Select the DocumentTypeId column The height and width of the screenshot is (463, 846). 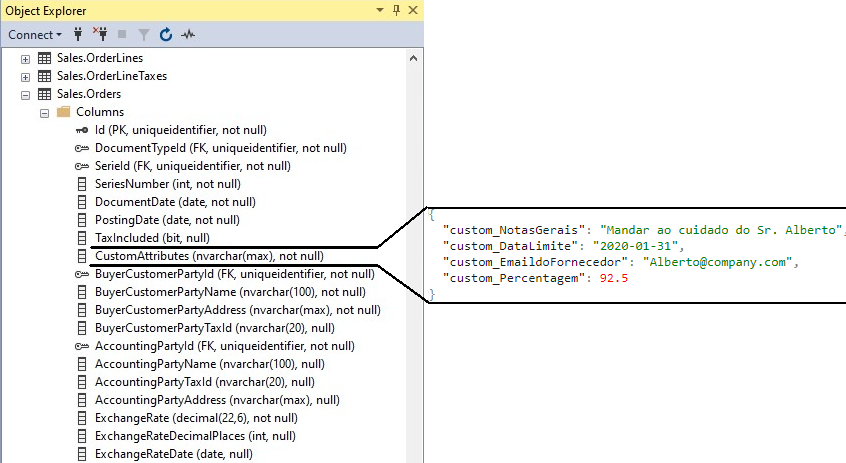point(221,148)
